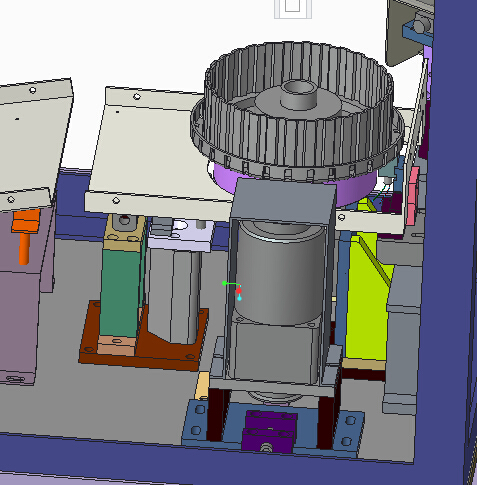This screenshot has height=485, width=477.
Task: Pick the small light-orange block near the blue bracket
Action: (202, 386)
